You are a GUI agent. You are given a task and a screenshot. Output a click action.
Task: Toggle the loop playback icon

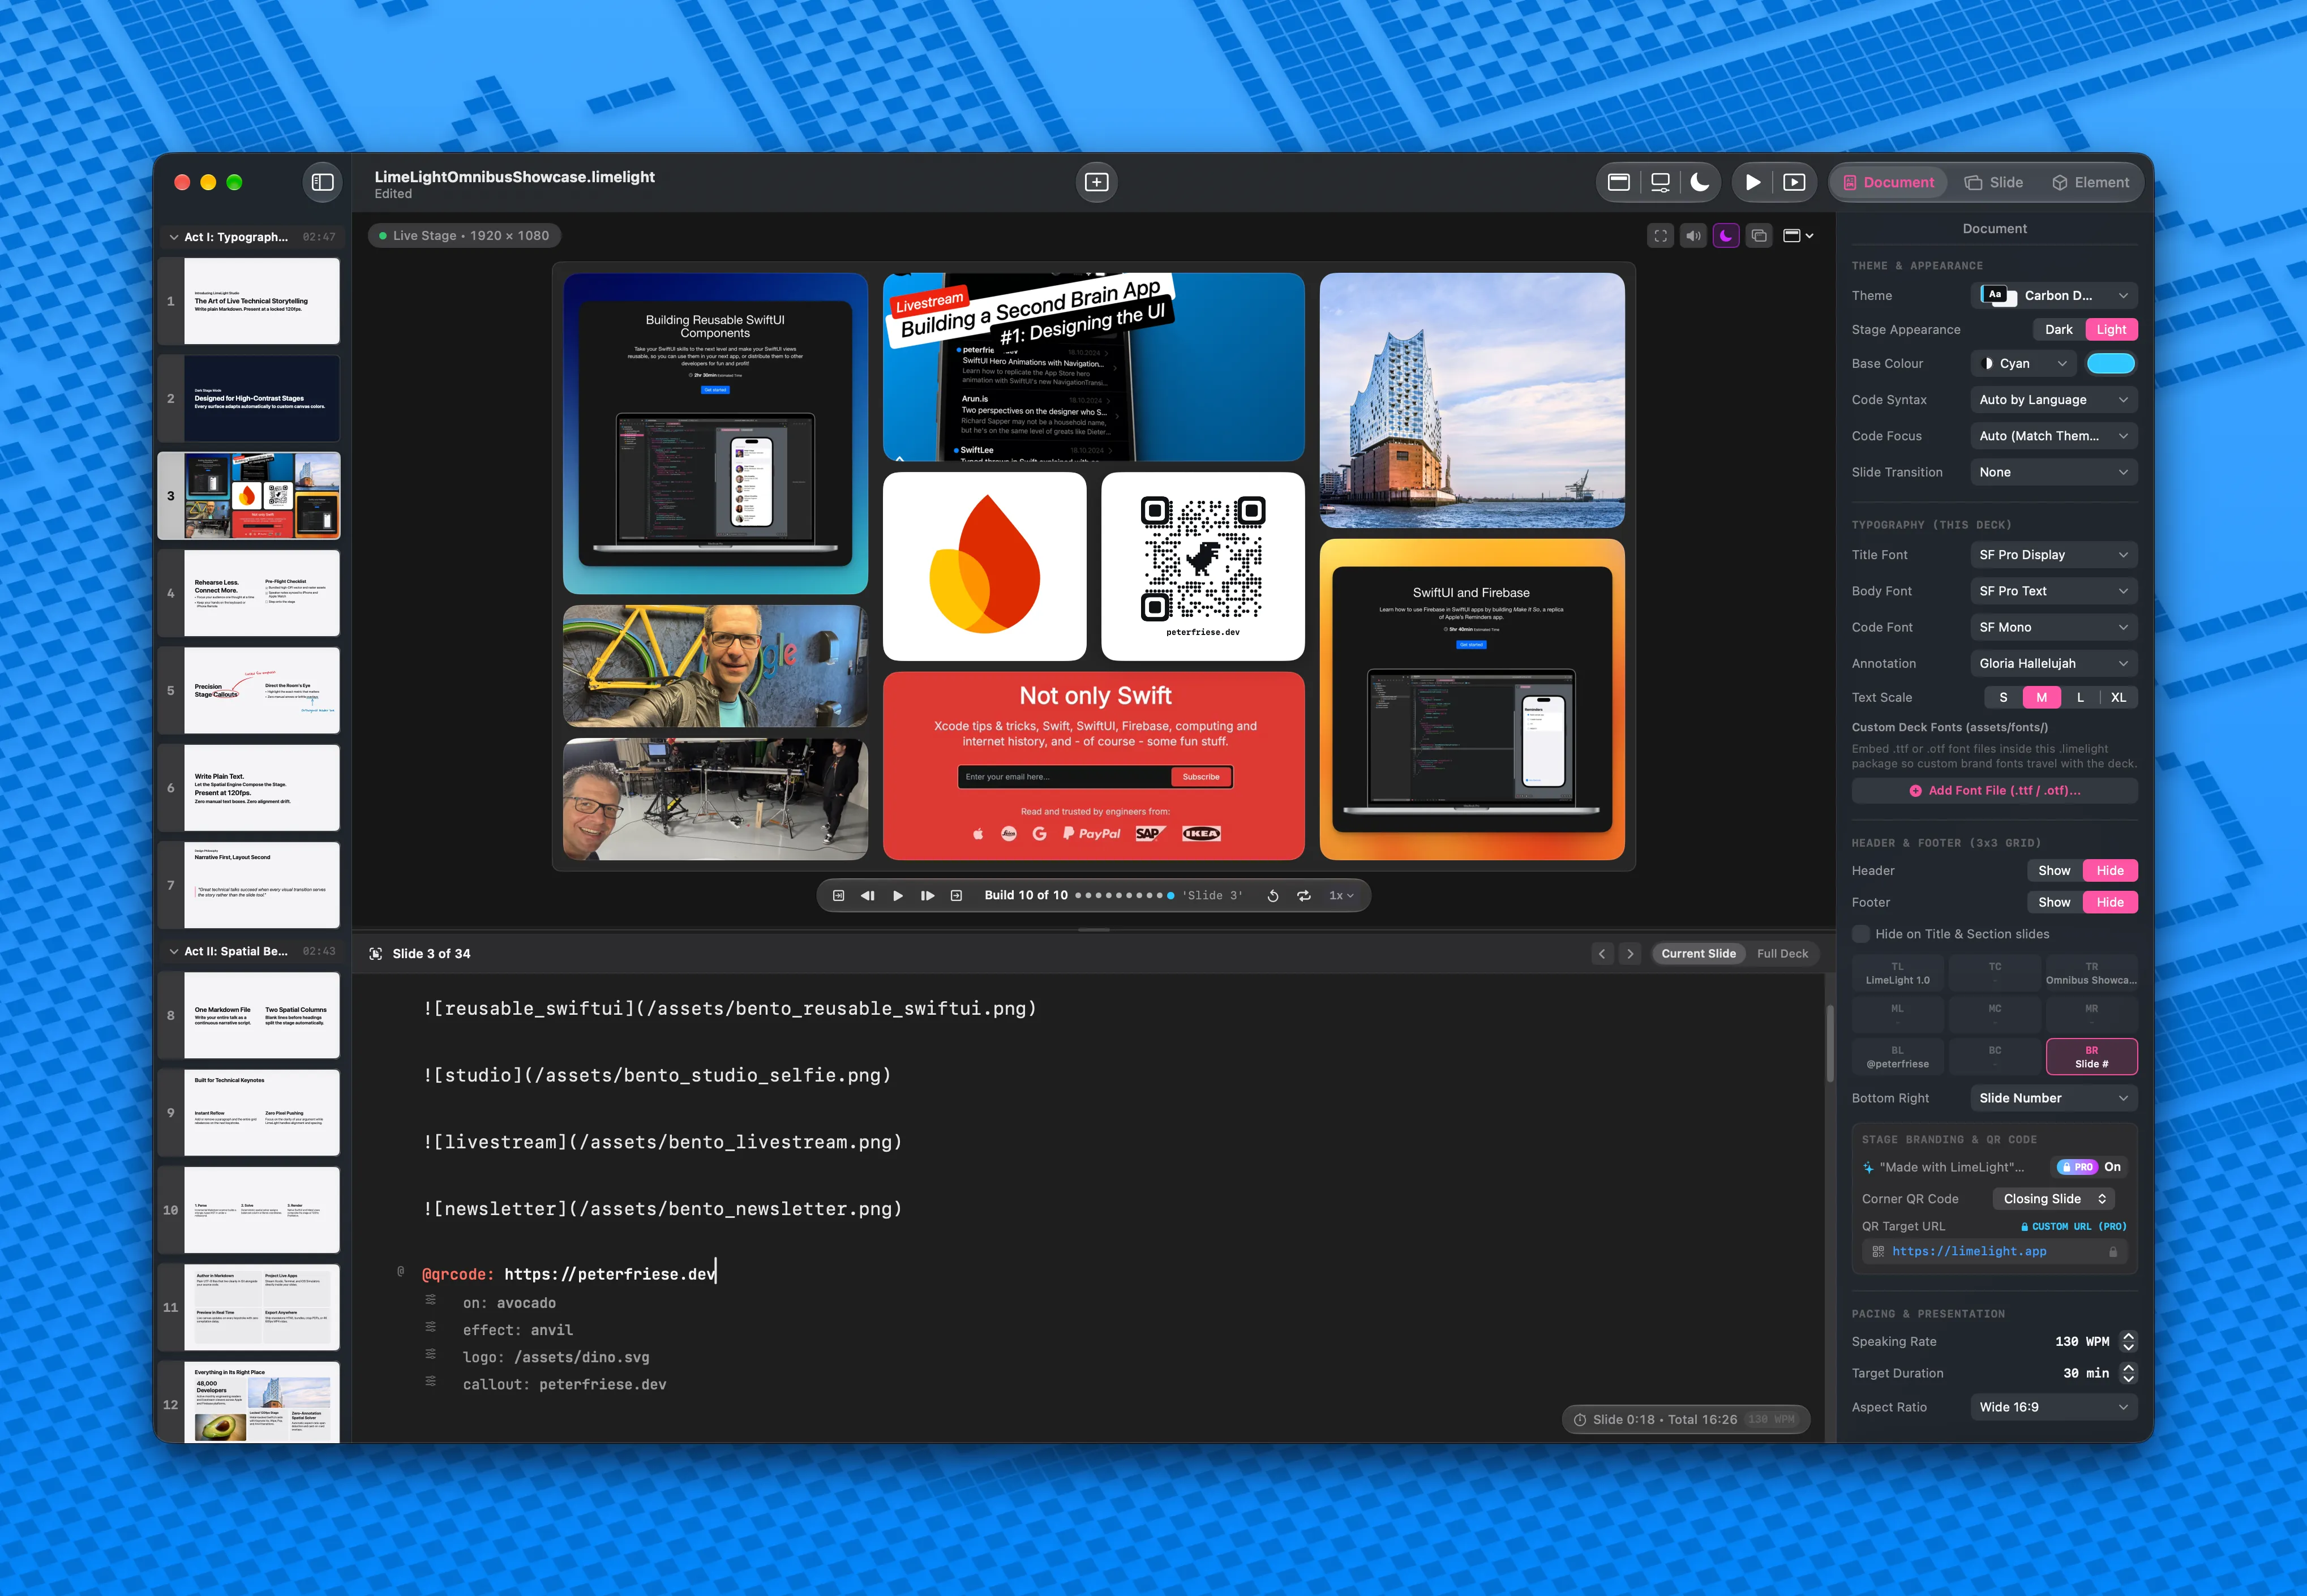1304,896
